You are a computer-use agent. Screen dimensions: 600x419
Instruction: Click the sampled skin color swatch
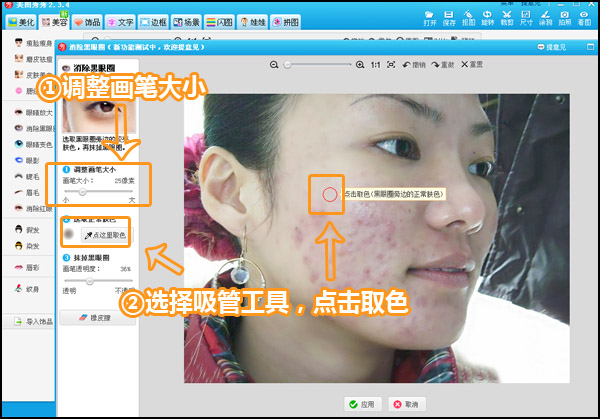[69, 233]
